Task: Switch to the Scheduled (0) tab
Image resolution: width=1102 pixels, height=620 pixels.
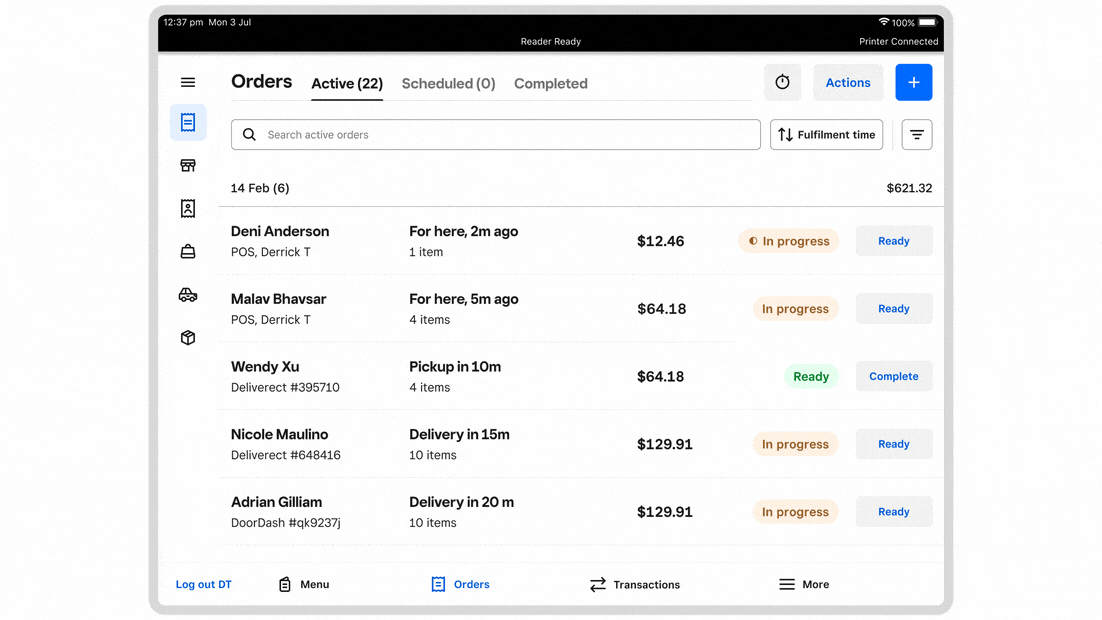Action: click(448, 84)
